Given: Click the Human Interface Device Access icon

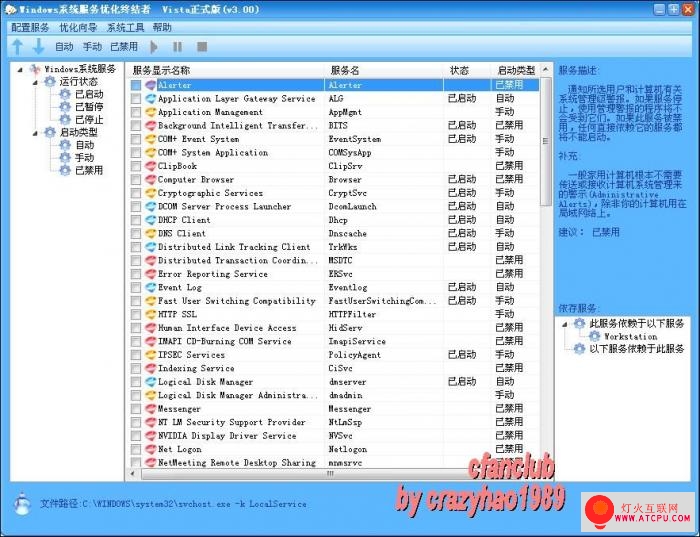Looking at the screenshot, I should [x=150, y=328].
